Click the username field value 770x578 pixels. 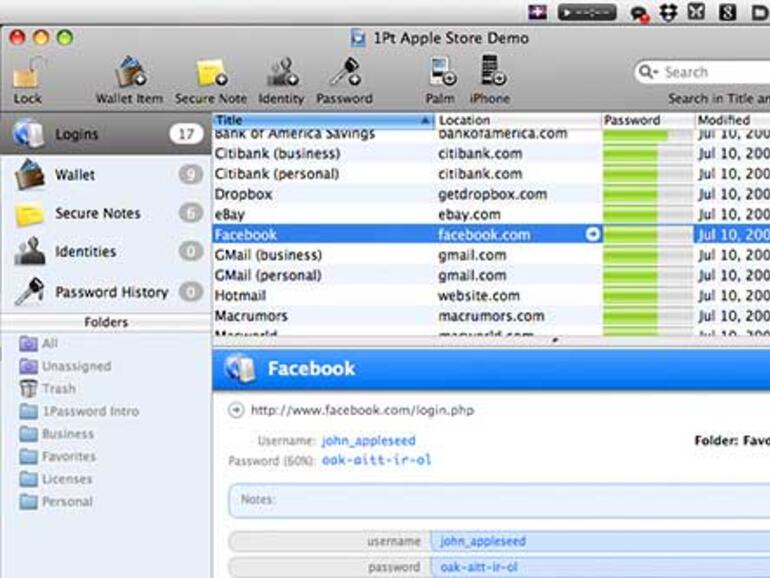[600, 541]
